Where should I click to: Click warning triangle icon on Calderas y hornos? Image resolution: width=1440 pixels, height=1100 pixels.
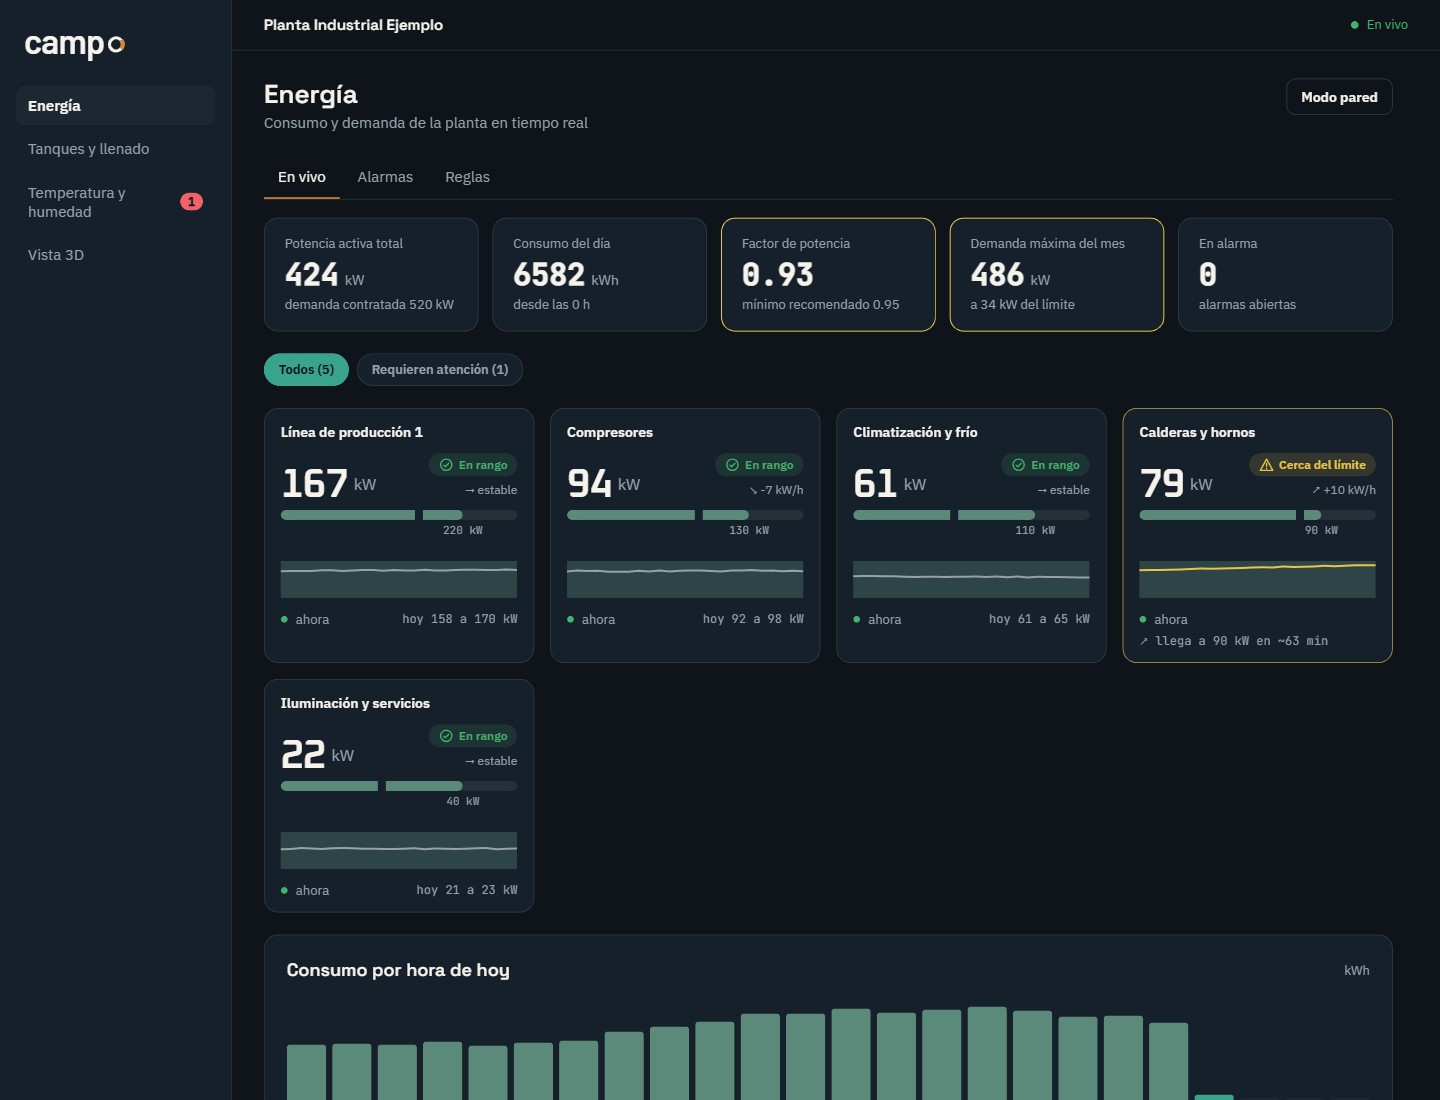(x=1266, y=465)
